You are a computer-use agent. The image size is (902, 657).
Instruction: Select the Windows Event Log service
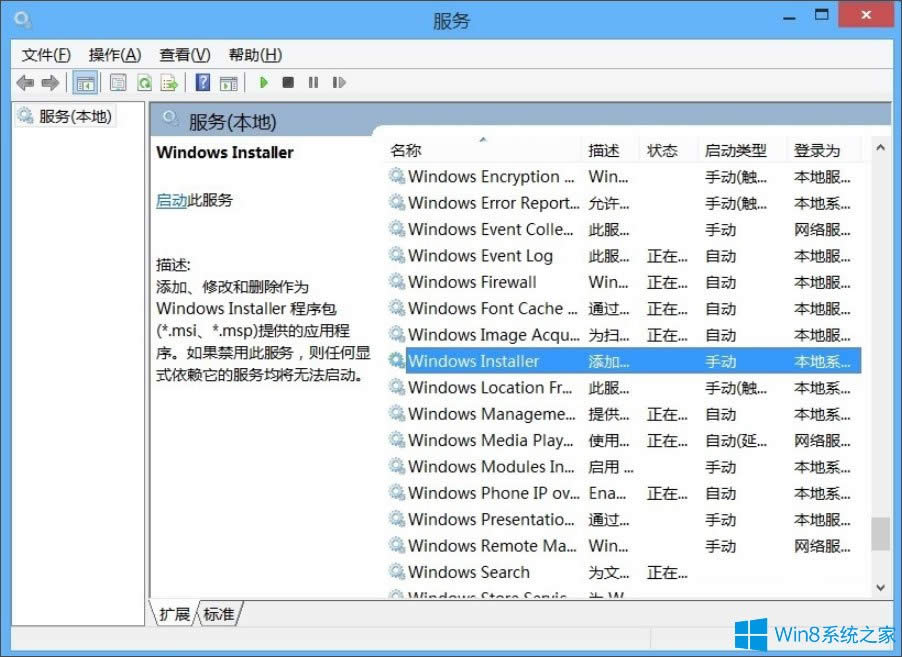(x=480, y=256)
